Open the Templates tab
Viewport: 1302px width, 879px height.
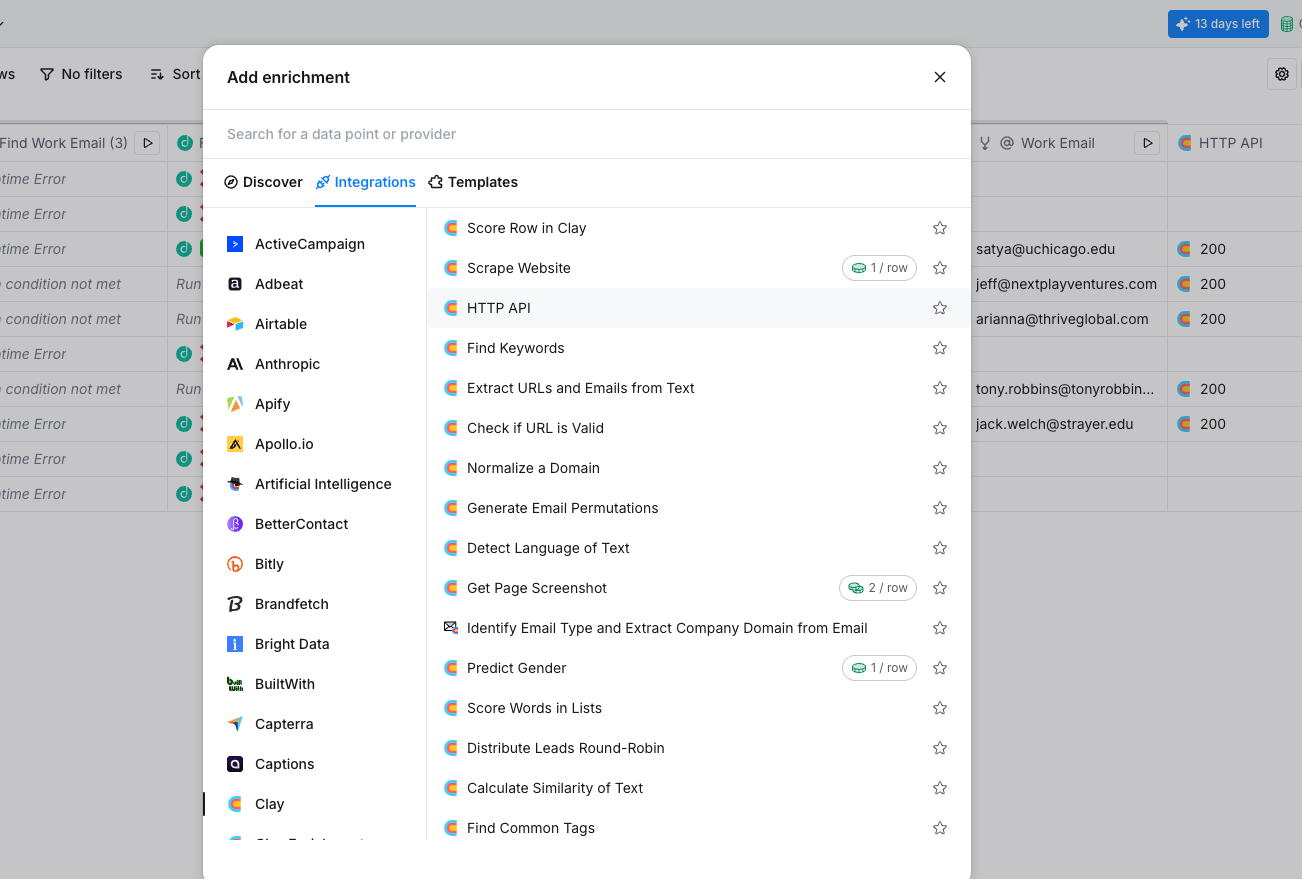(x=473, y=182)
